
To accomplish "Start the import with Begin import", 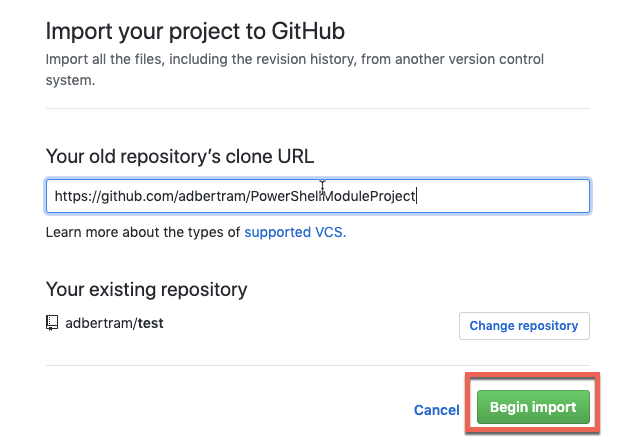I will coord(533,407).
